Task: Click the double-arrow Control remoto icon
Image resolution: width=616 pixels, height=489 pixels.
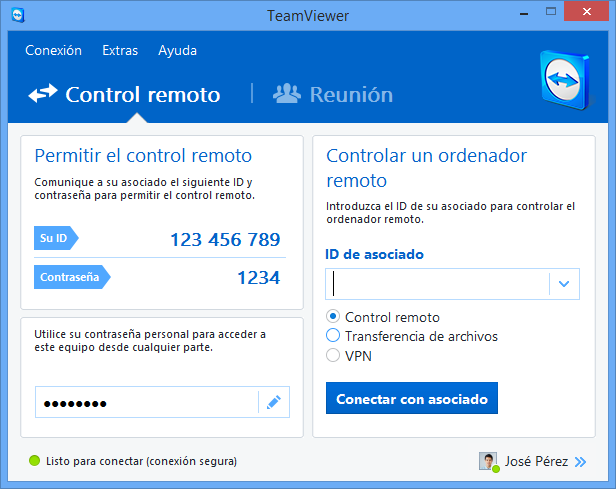Action: click(43, 93)
